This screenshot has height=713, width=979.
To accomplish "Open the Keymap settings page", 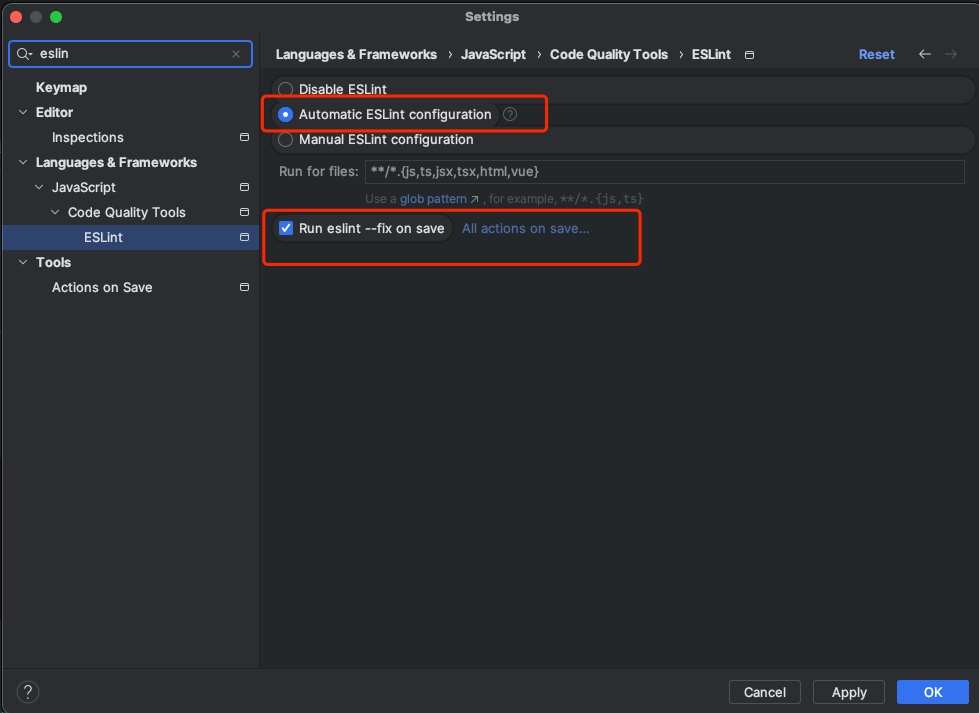I will (x=60, y=87).
